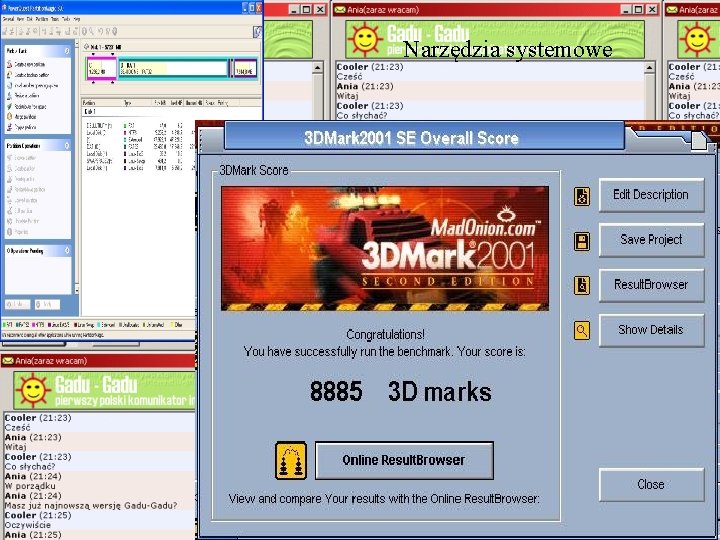This screenshot has width=720, height=540.
Task: Click the yellow icon beside Online ResultBrowser
Action: [x=291, y=461]
